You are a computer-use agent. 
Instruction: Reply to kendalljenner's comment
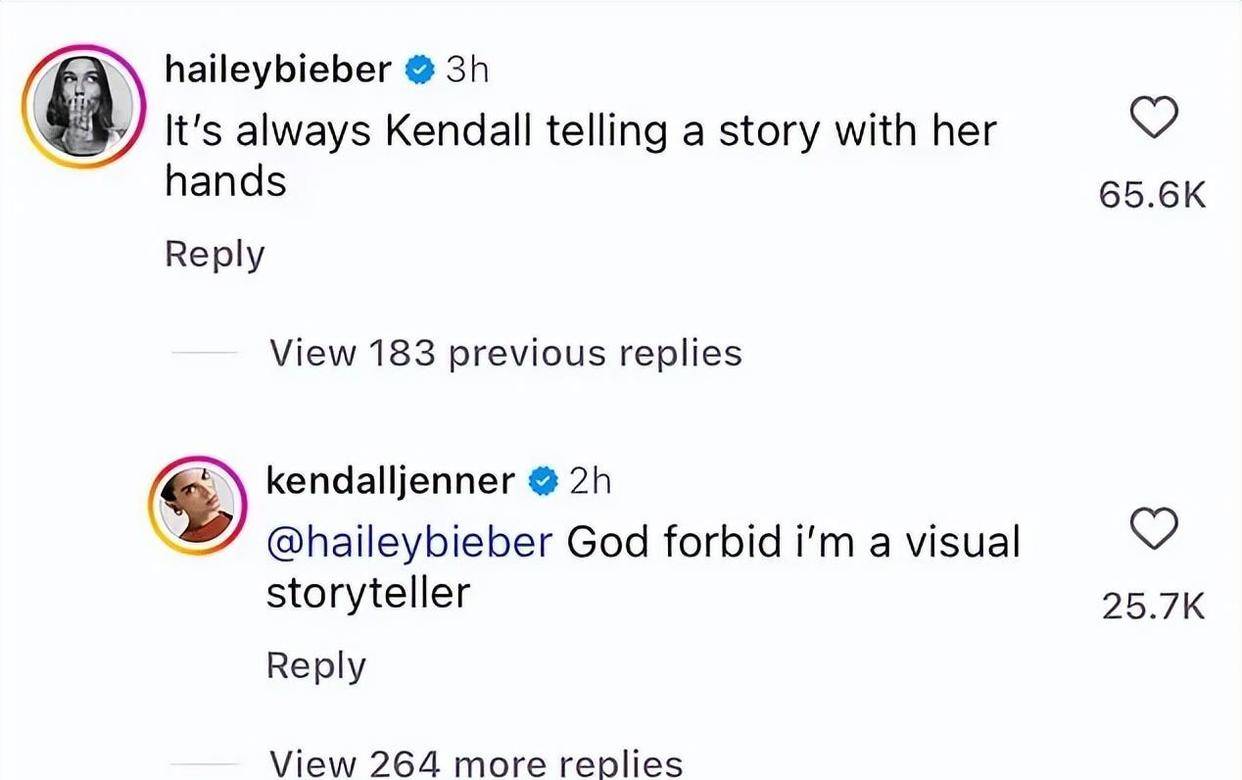click(x=316, y=665)
